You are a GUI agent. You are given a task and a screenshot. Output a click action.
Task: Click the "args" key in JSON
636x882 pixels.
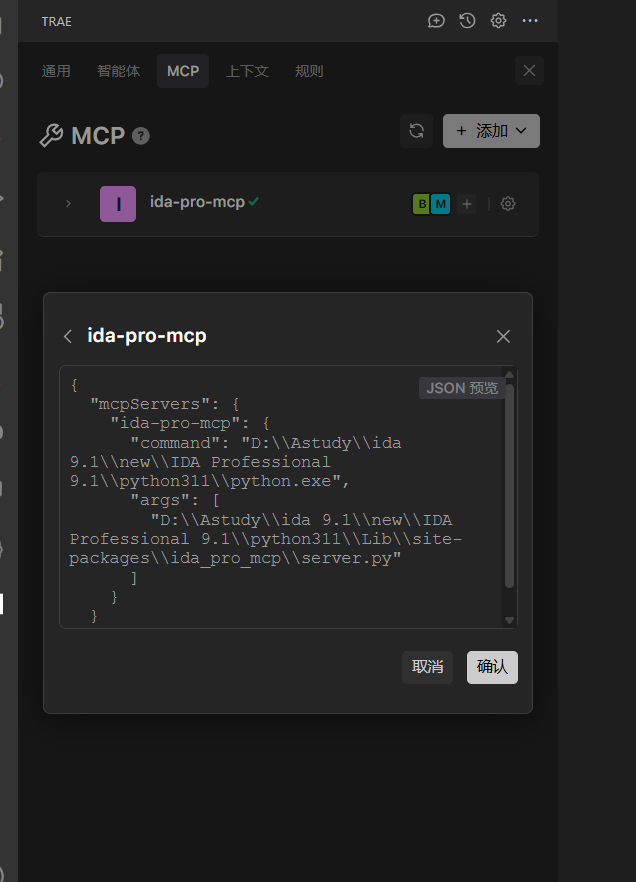coord(159,501)
